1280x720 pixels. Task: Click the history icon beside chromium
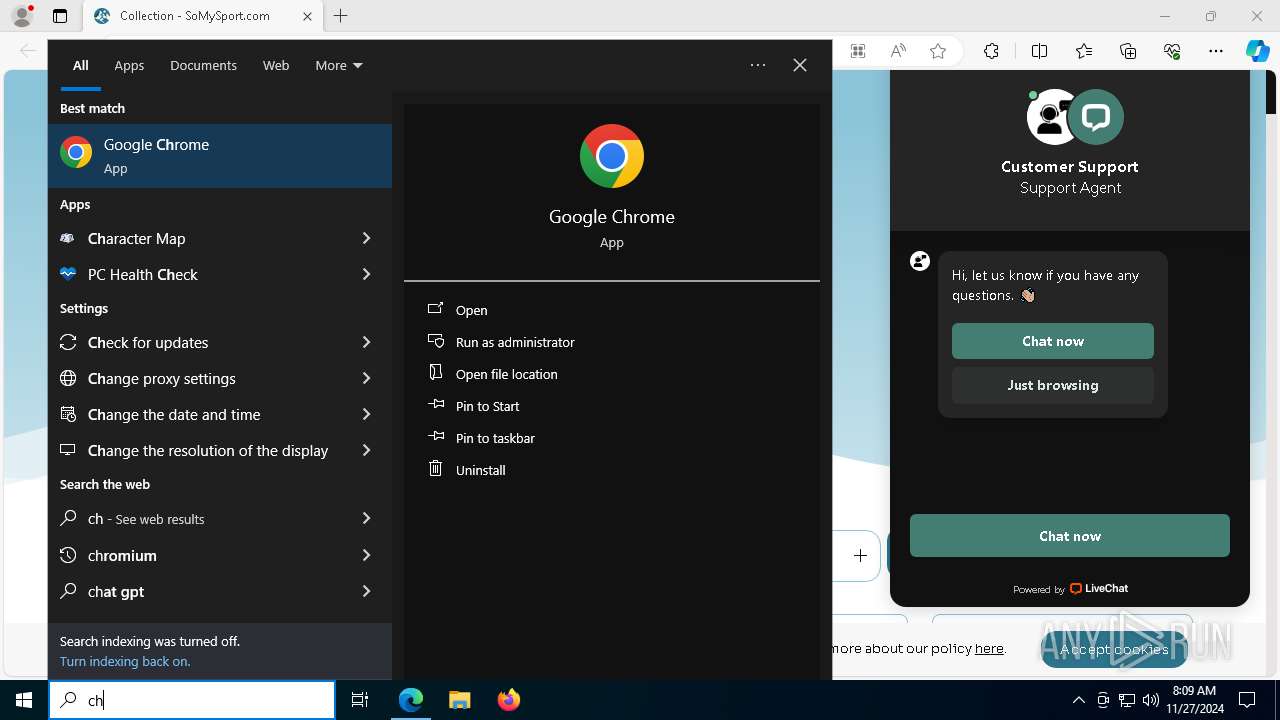coord(68,555)
